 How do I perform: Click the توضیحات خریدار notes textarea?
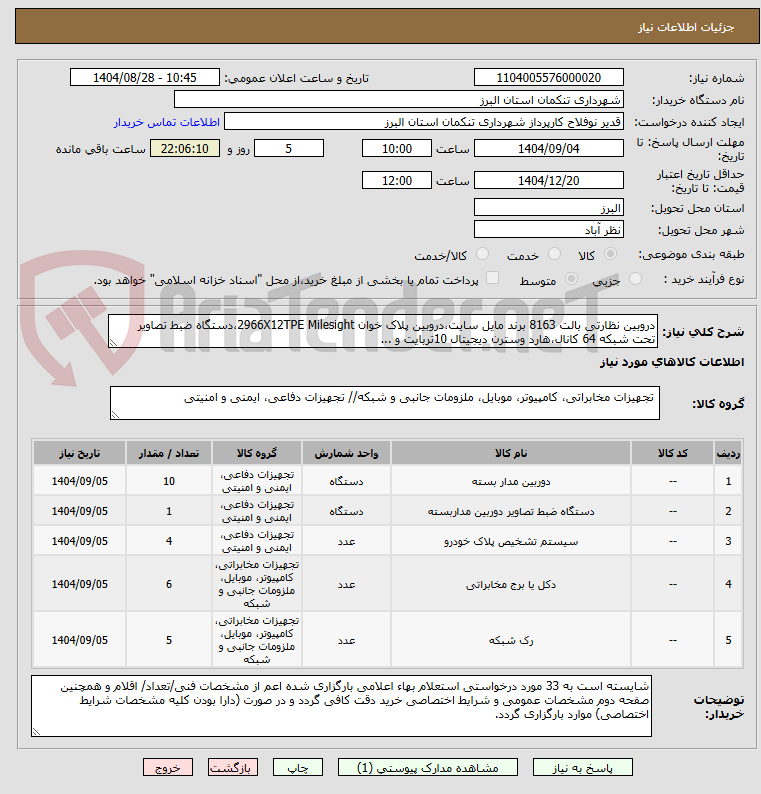coord(341,706)
